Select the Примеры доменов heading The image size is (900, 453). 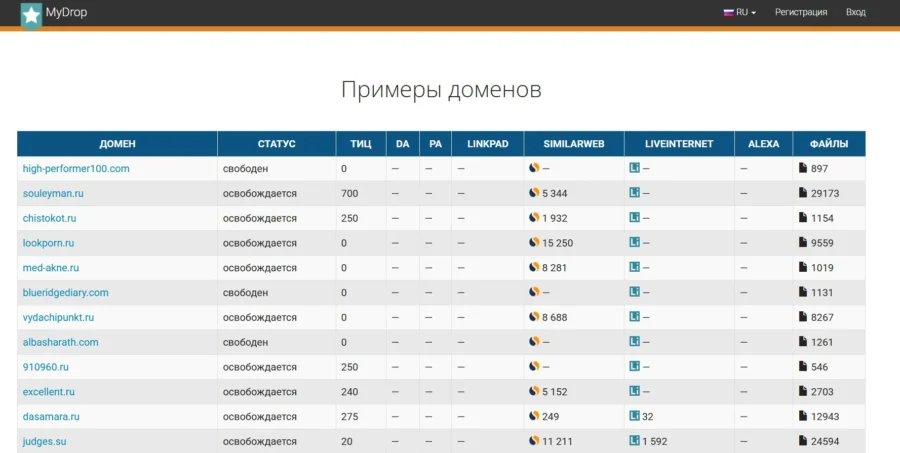441,90
